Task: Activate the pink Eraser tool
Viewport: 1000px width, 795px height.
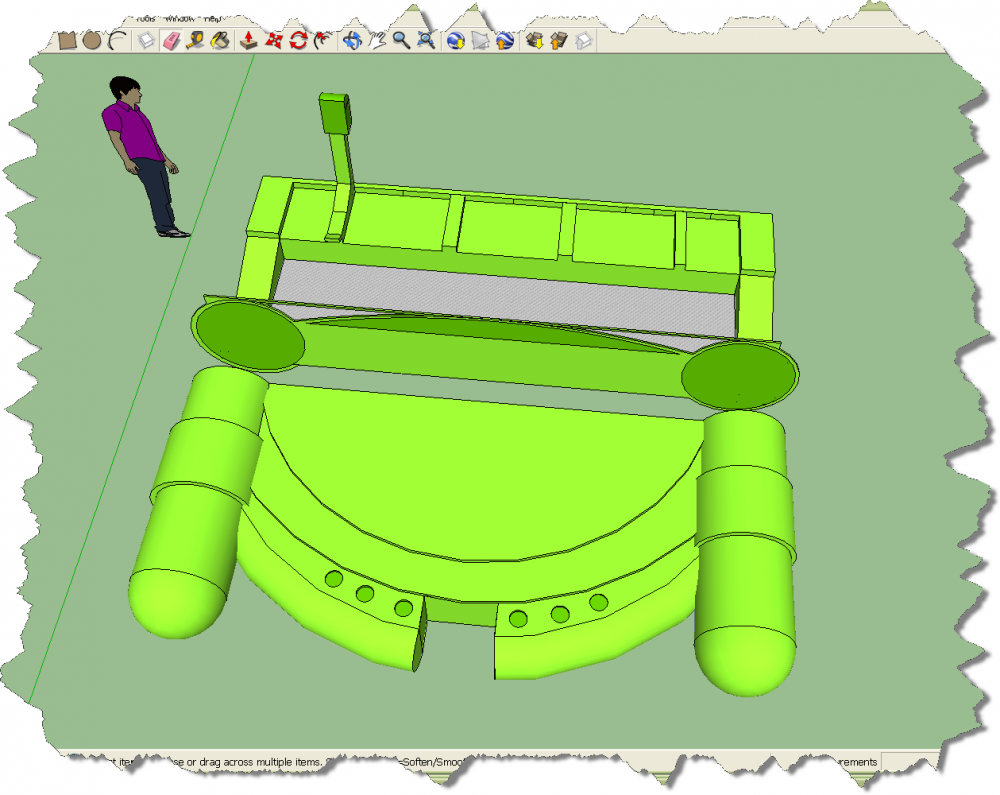Action: (170, 41)
